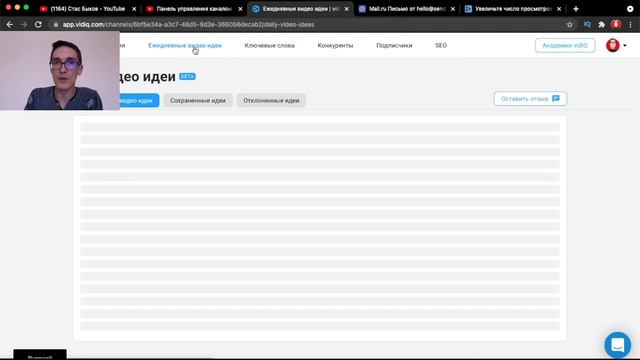Close the Mail.ru tab

453,9
